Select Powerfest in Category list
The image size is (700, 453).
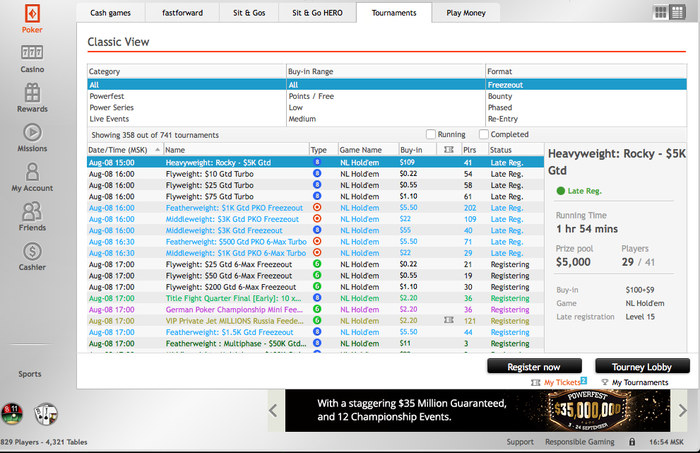coord(187,96)
